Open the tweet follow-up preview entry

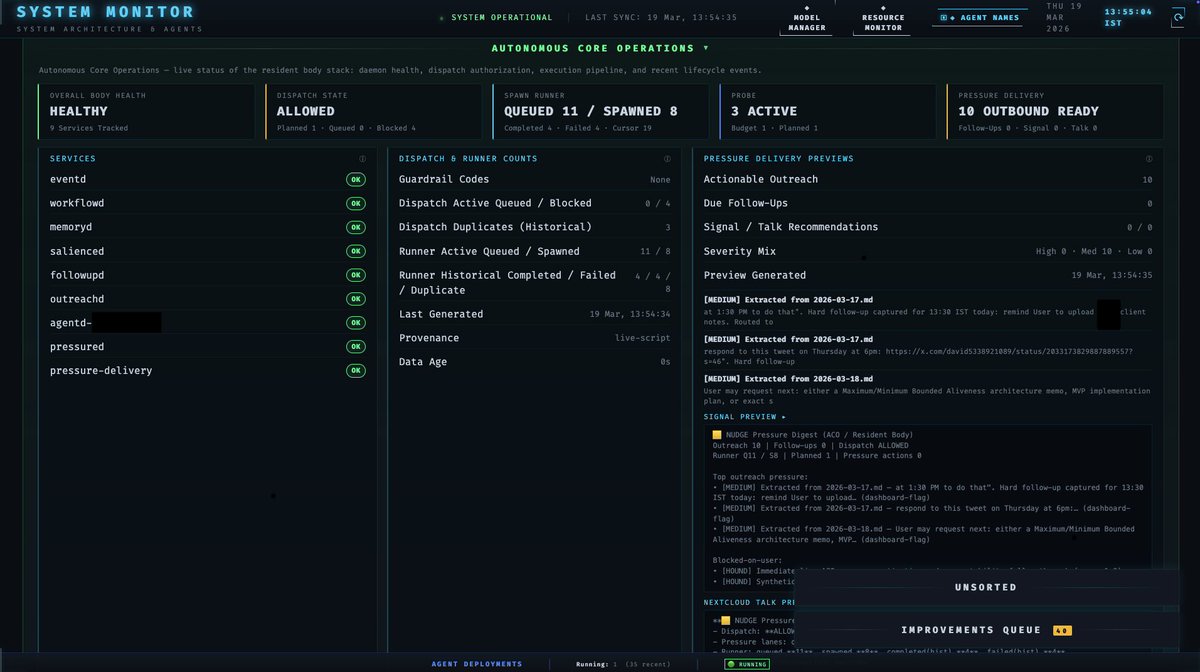point(928,350)
